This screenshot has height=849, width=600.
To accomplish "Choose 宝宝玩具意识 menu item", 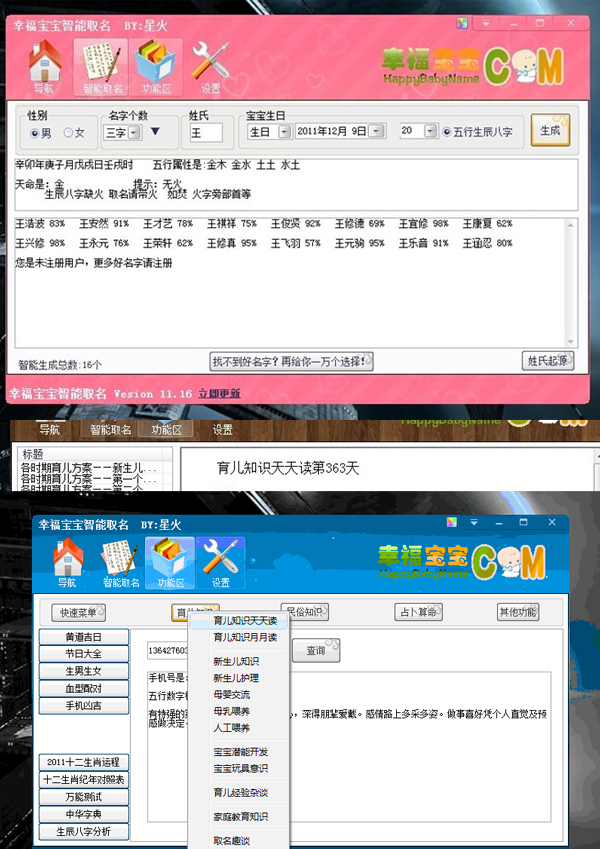I will [x=239, y=768].
